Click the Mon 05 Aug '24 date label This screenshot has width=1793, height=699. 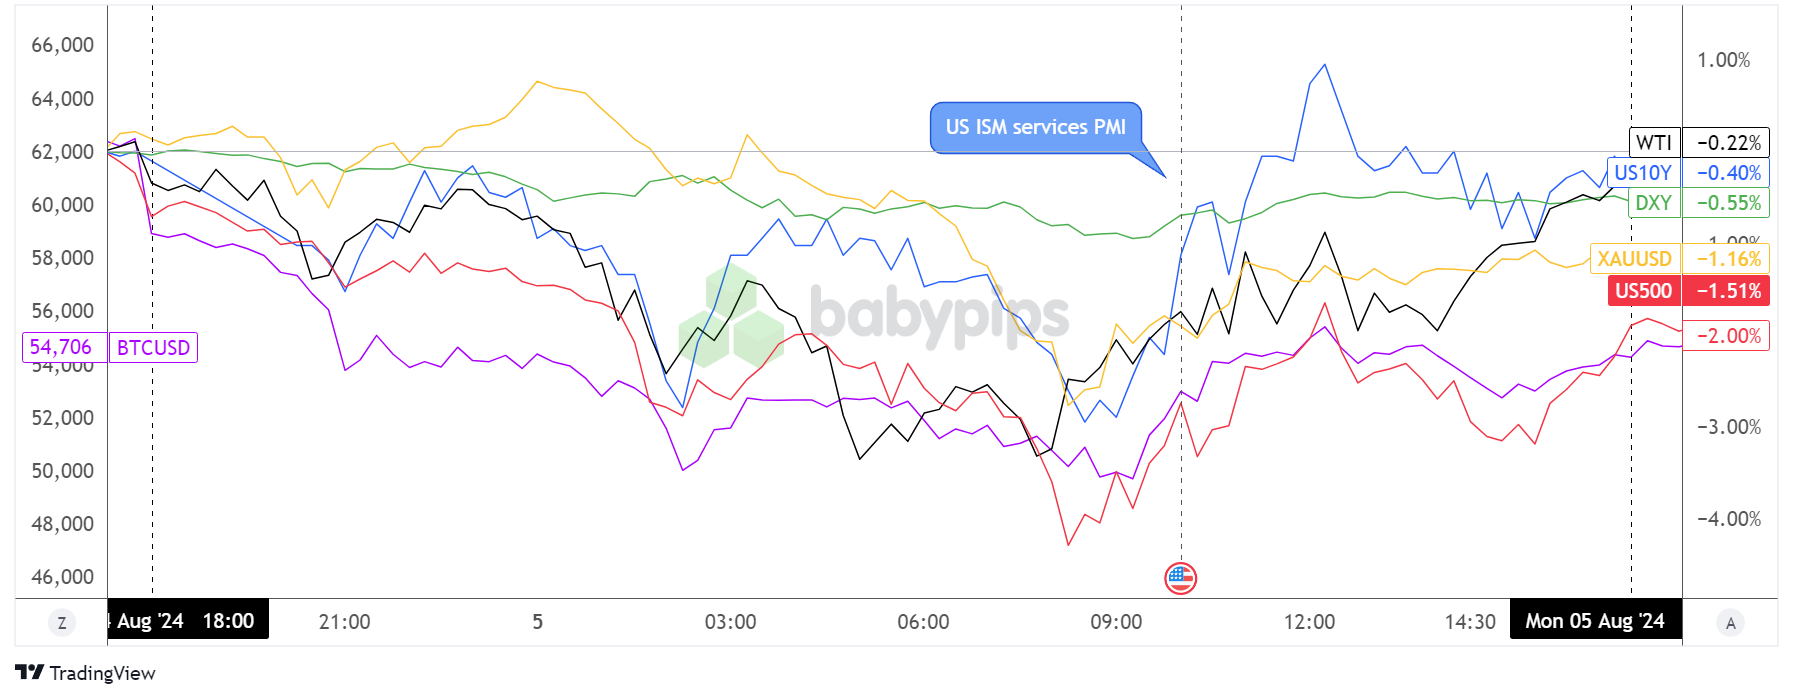pos(1595,621)
